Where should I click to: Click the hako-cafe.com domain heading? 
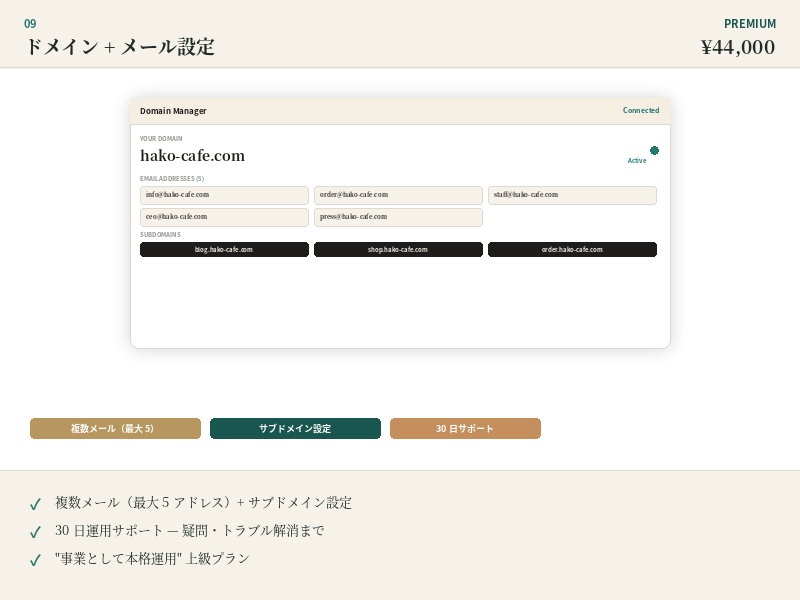[192, 155]
